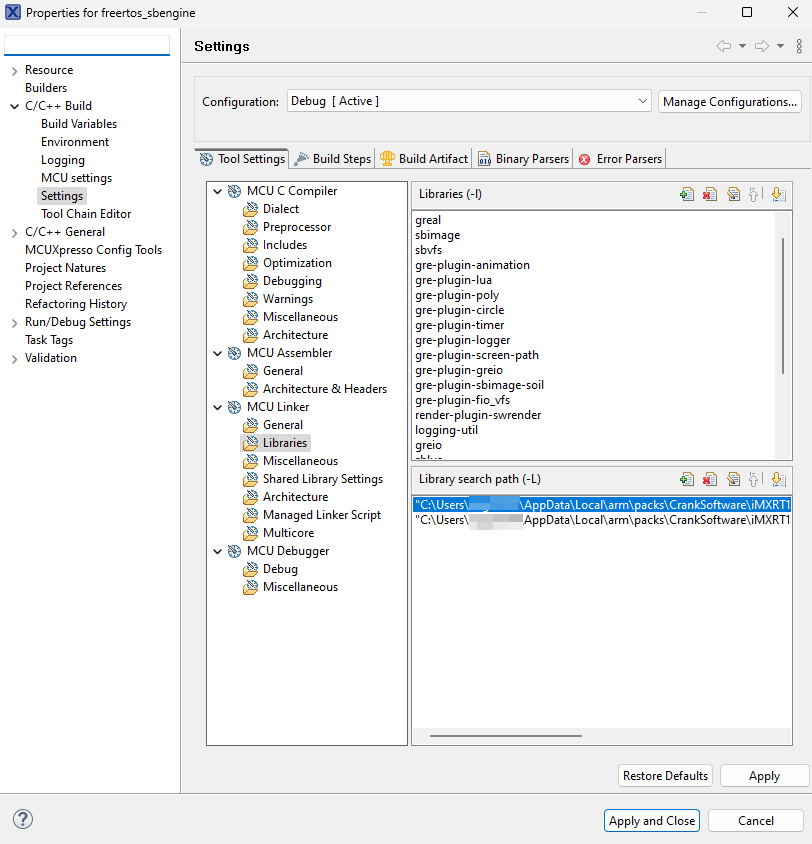Open help via the question mark icon
Image resolution: width=812 pixels, height=844 pixels.
[22, 819]
